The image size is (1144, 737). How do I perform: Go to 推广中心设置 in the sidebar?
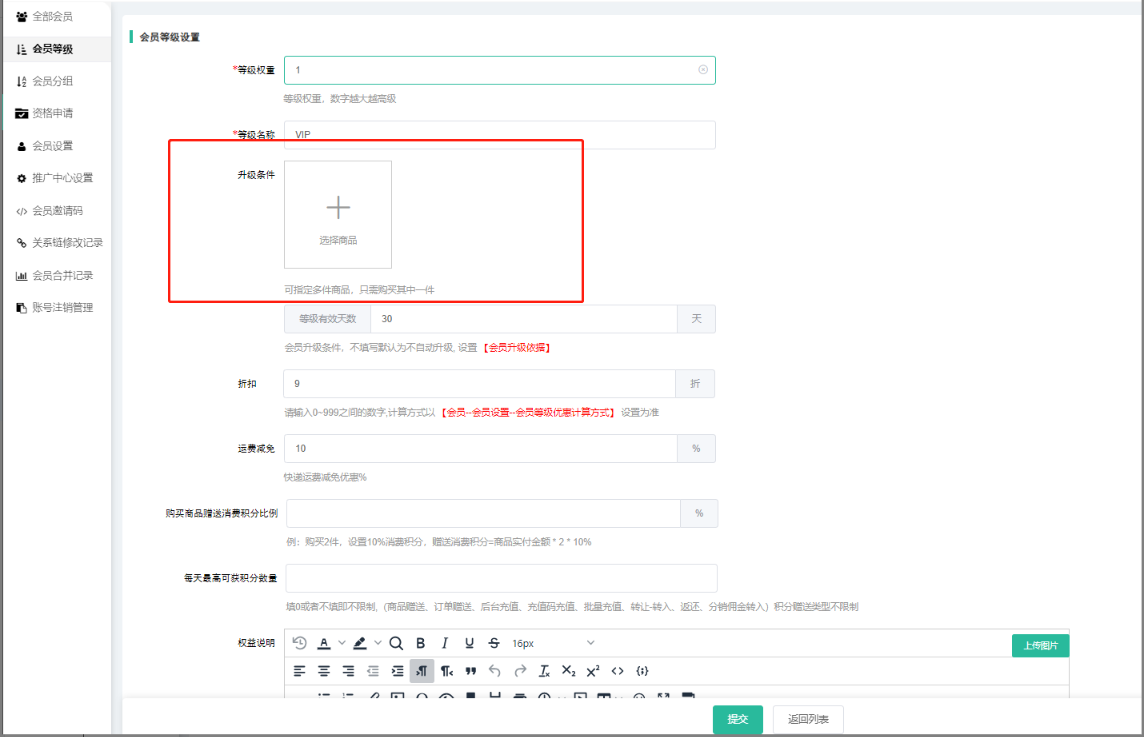(x=62, y=178)
